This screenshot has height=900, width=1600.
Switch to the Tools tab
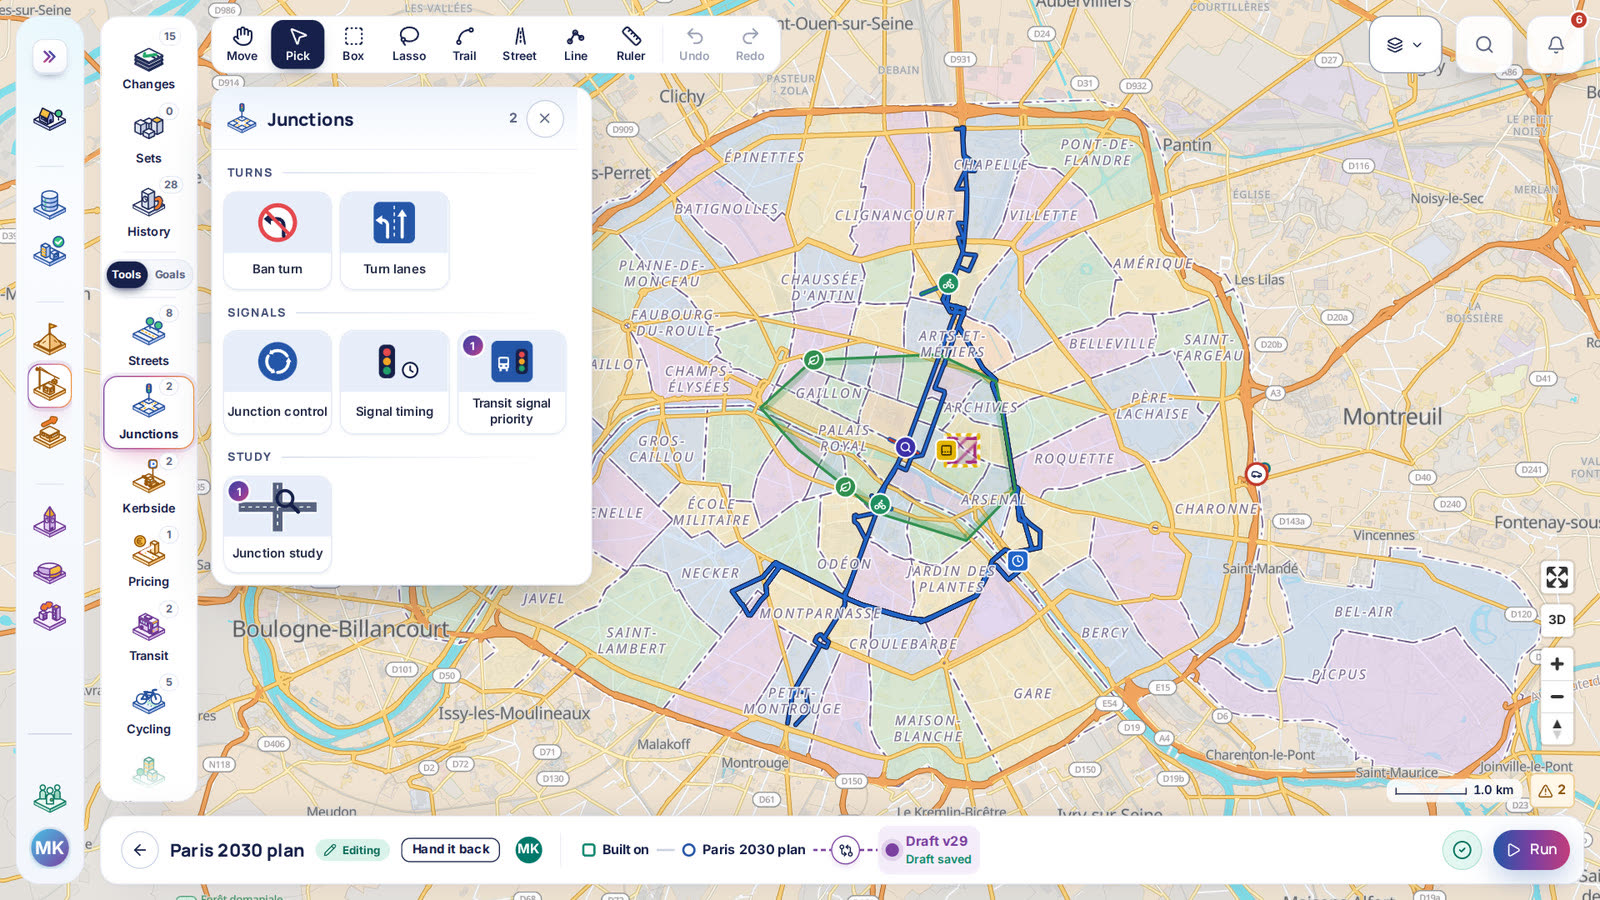point(127,274)
